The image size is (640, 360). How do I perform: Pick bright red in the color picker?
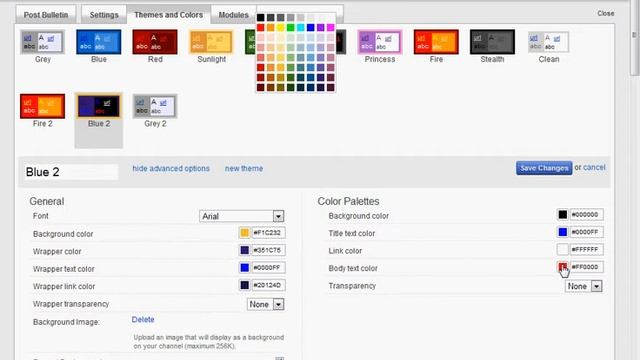coord(260,27)
